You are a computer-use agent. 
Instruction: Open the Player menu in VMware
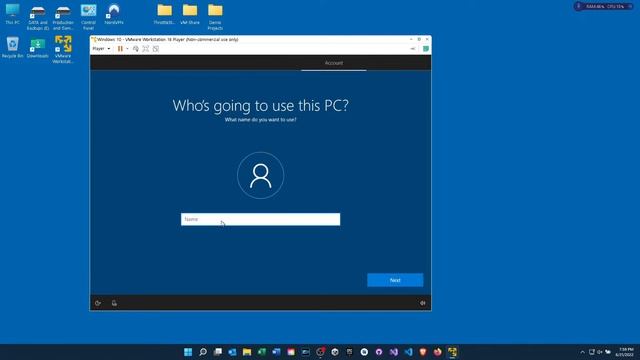click(101, 49)
